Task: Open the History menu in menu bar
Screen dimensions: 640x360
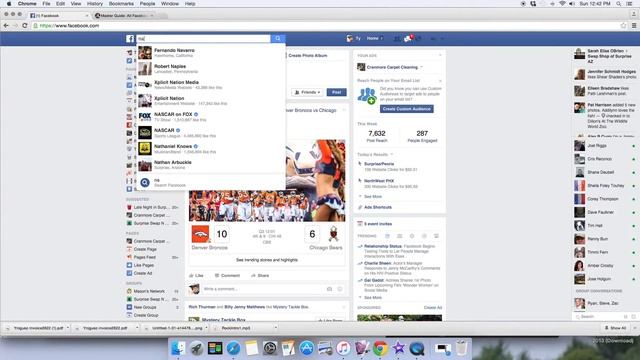Action: pyautogui.click(x=95, y=4)
